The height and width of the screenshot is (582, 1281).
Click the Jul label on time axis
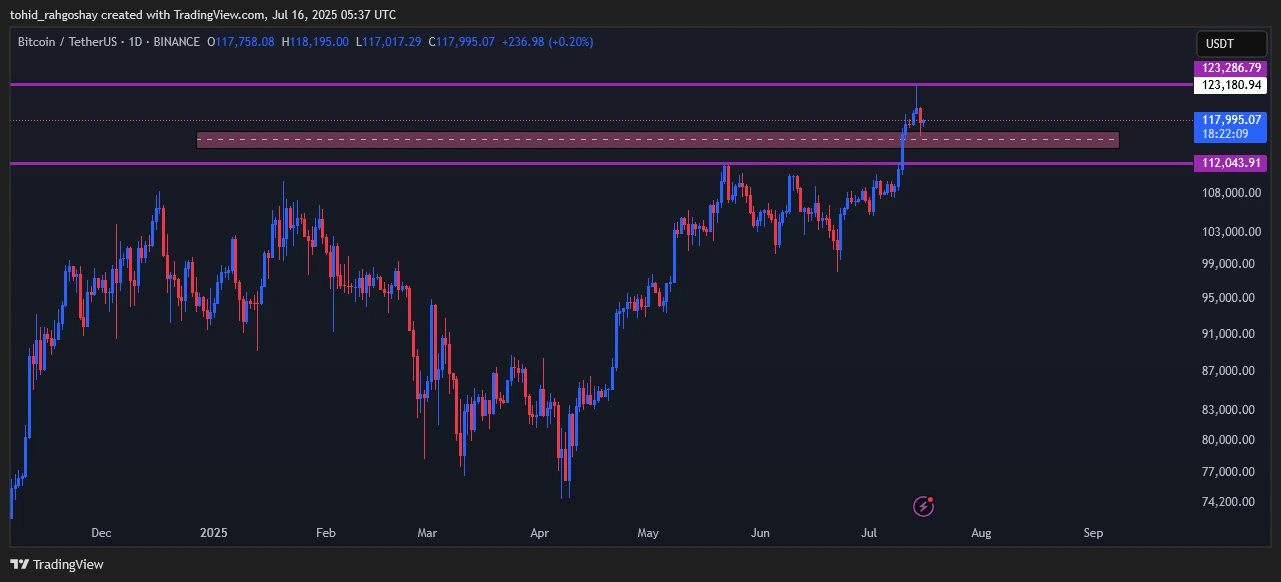click(868, 533)
